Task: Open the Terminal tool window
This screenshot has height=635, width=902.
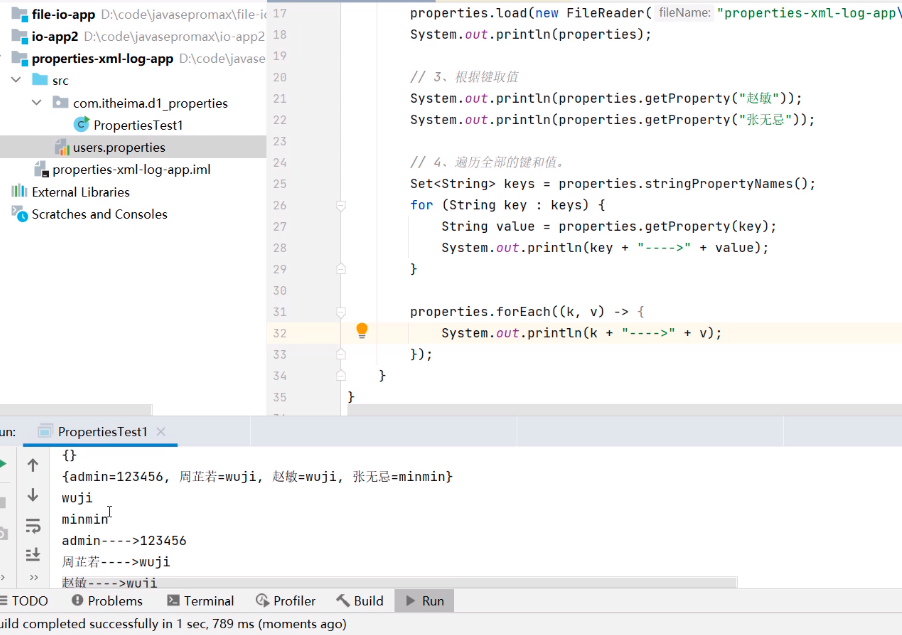Action: click(x=200, y=601)
